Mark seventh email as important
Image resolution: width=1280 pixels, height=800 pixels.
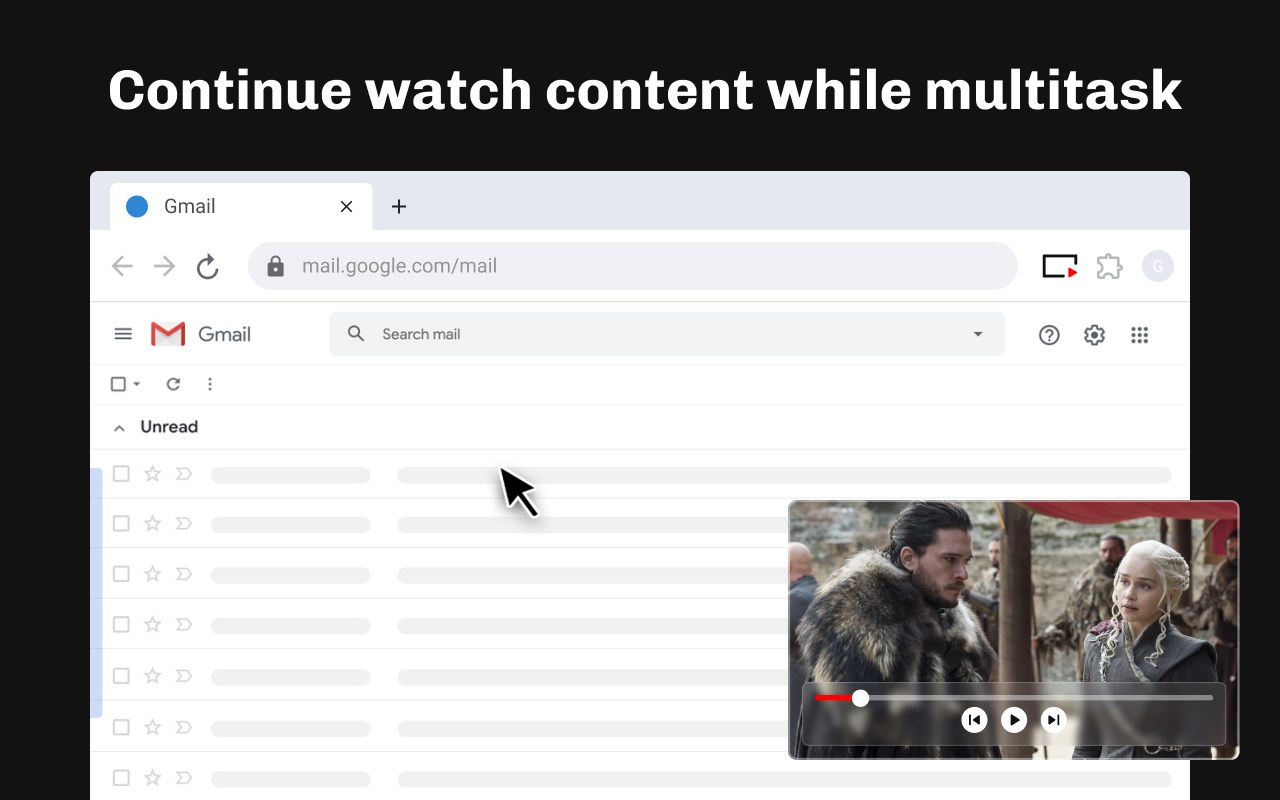[183, 777]
